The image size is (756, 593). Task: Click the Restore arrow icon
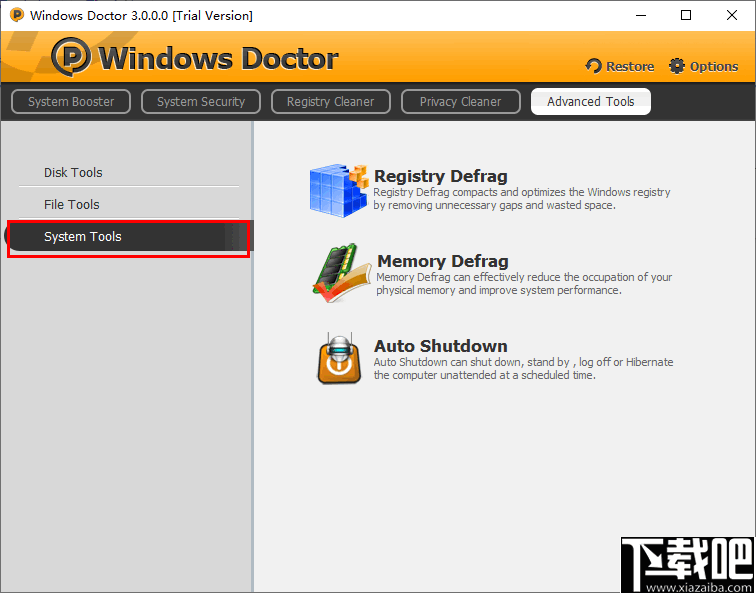click(x=594, y=66)
